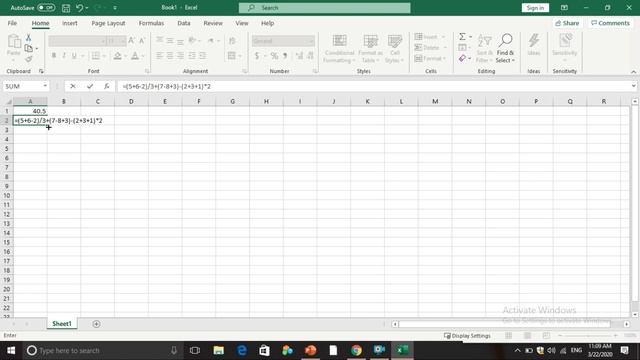The image size is (640, 360).
Task: Select row 10 header
Action: click(x=7, y=196)
